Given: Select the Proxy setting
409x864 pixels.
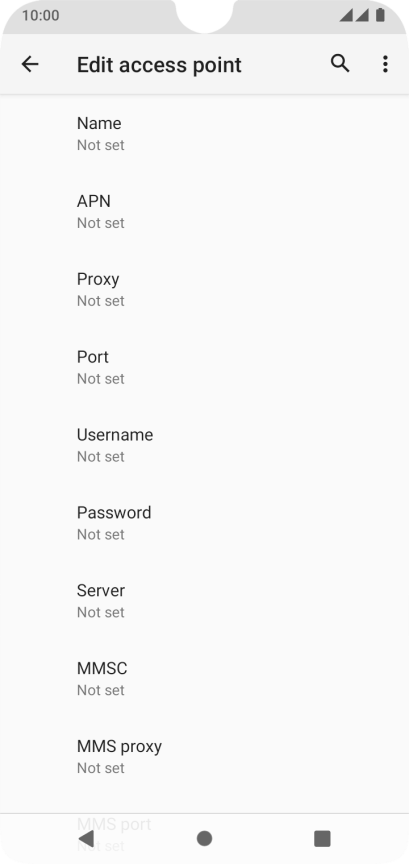Looking at the screenshot, I should point(204,289).
